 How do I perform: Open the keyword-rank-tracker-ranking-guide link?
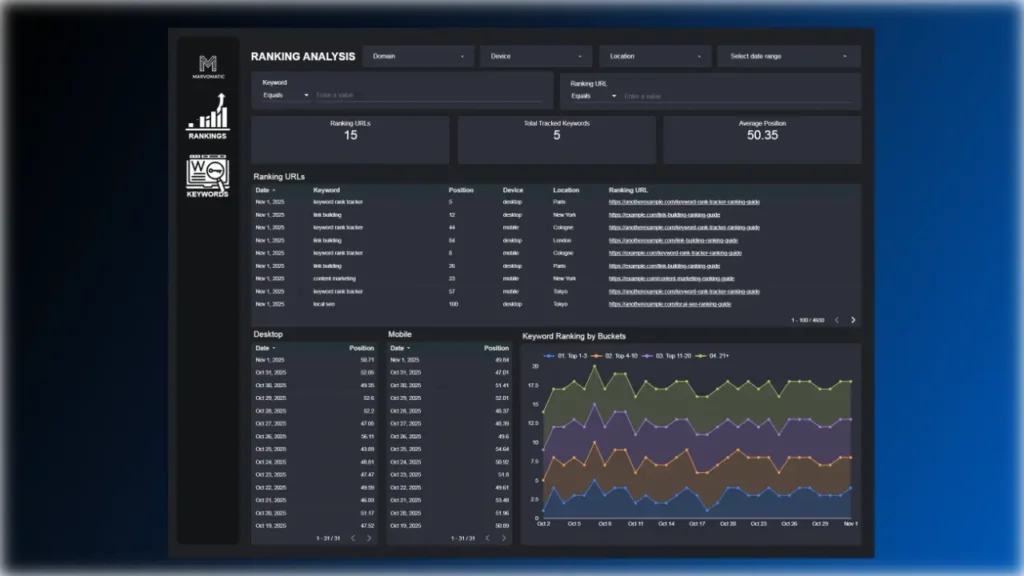(x=683, y=201)
